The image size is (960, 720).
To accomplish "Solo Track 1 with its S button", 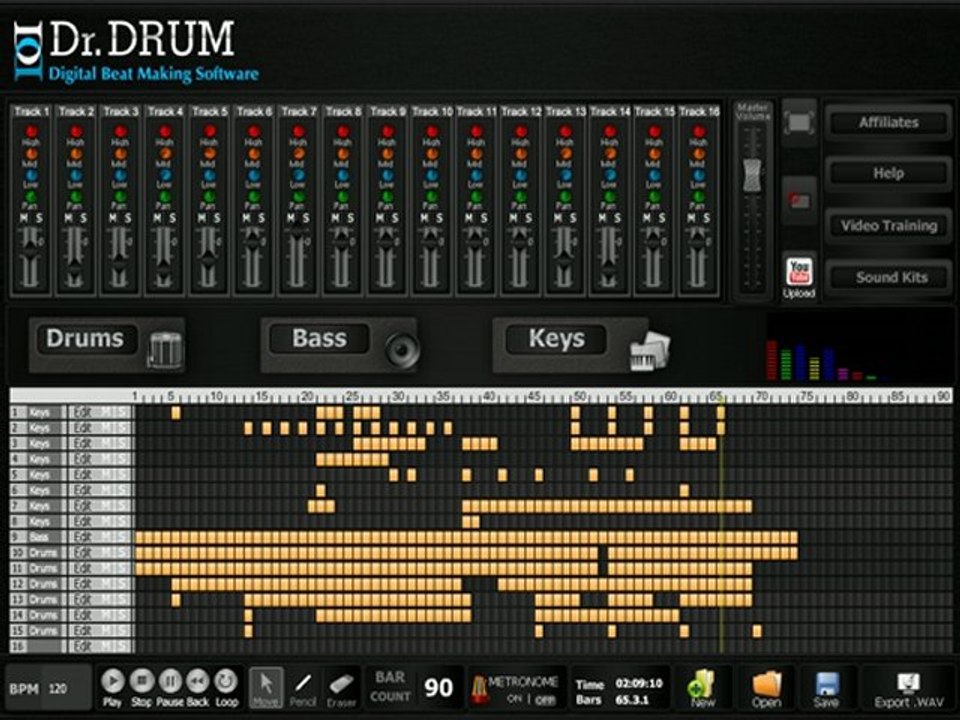I will click(39, 219).
